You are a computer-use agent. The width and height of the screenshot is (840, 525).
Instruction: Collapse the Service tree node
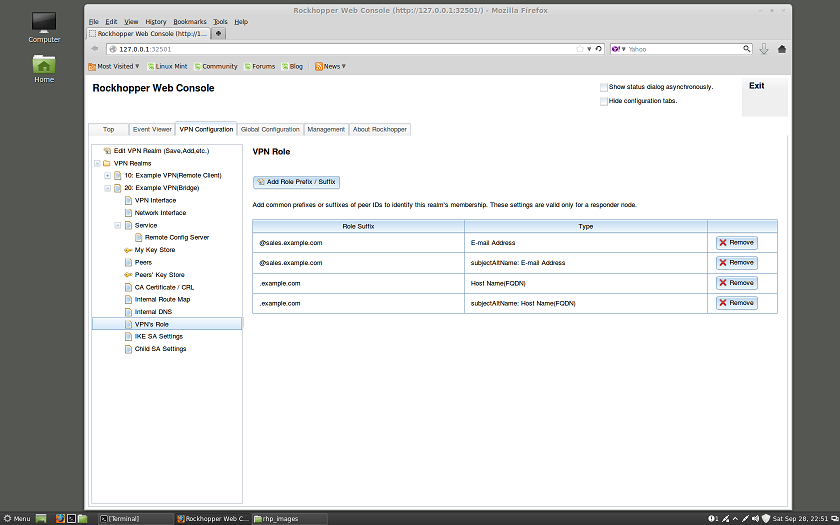click(x=117, y=225)
